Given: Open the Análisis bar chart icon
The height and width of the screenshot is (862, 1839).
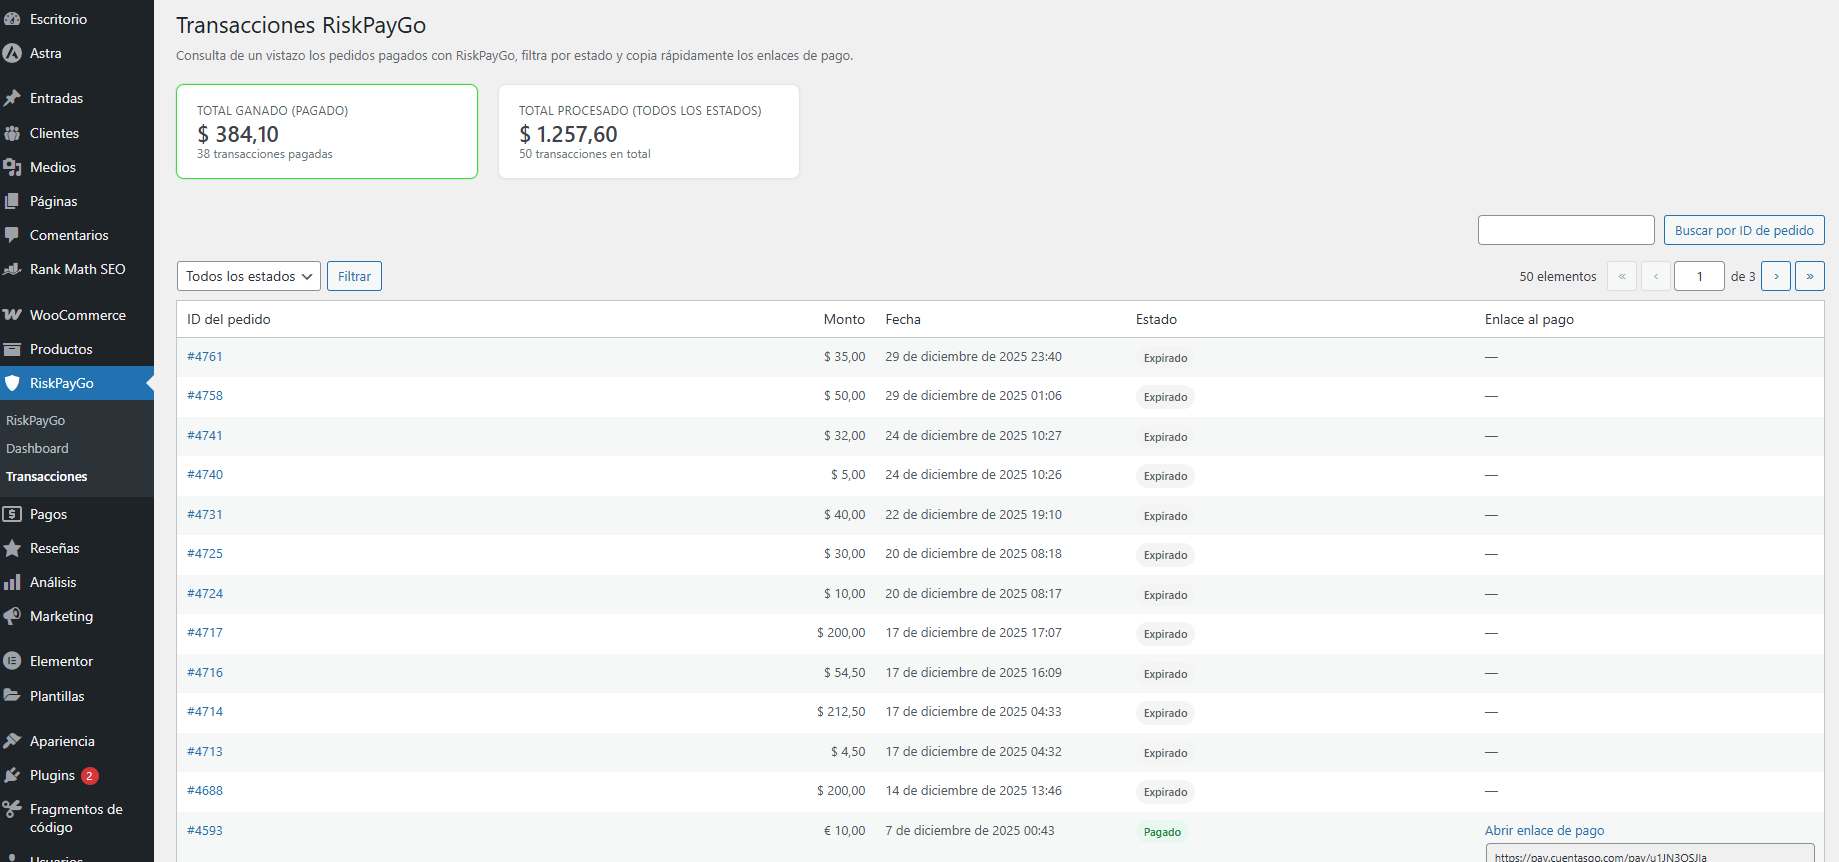Looking at the screenshot, I should [12, 582].
